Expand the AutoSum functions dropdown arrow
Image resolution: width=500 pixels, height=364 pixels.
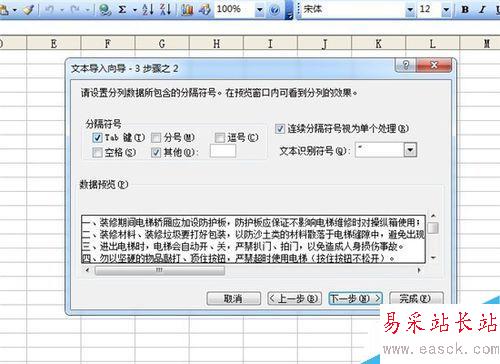click(x=135, y=10)
